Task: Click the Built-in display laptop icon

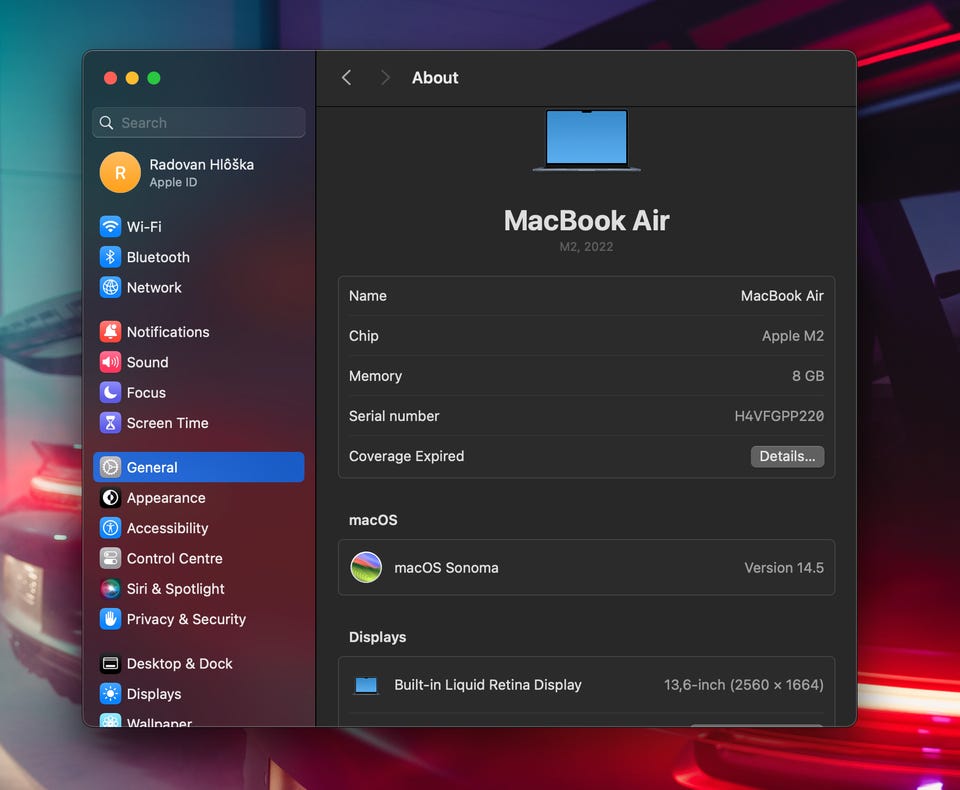Action: tap(366, 685)
